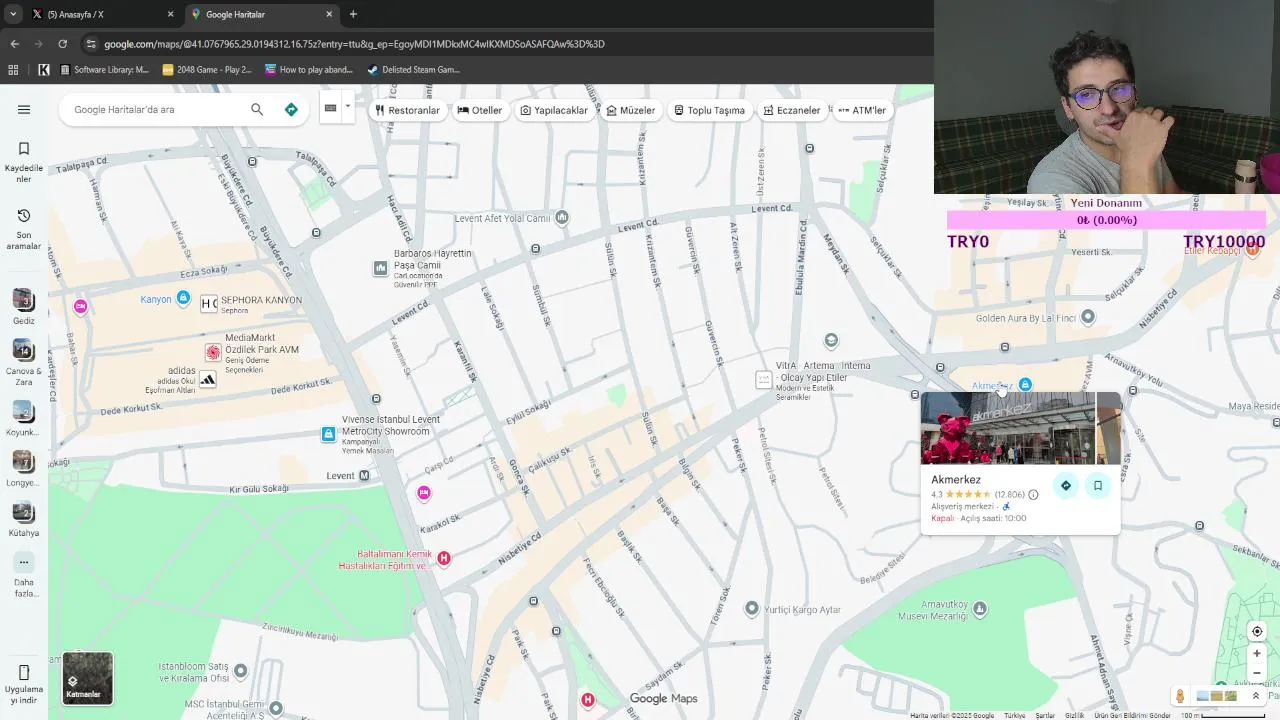Click İstanbloom Satış ve Kiralama pin
Image resolution: width=1280 pixels, height=720 pixels.
240,670
